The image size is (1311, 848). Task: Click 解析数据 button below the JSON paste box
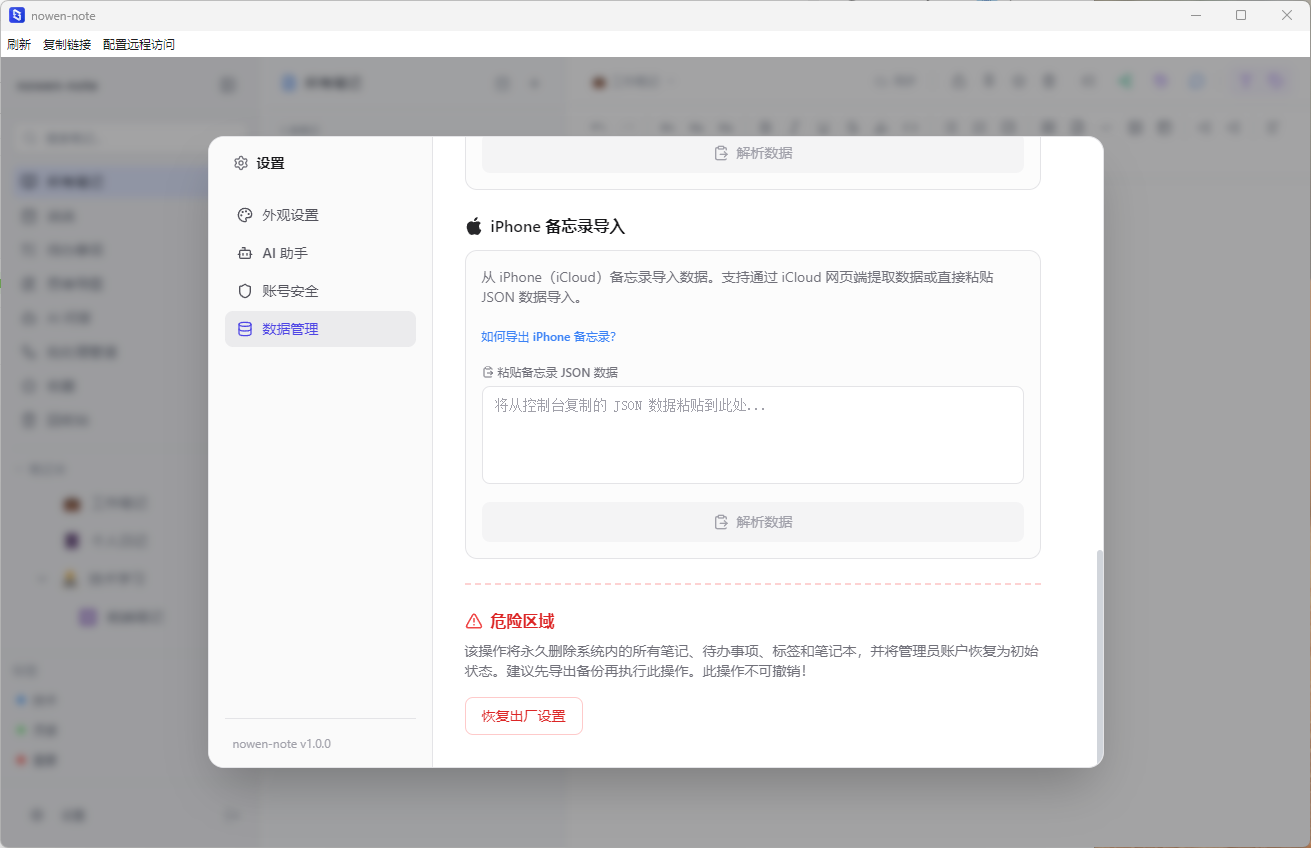tap(753, 522)
